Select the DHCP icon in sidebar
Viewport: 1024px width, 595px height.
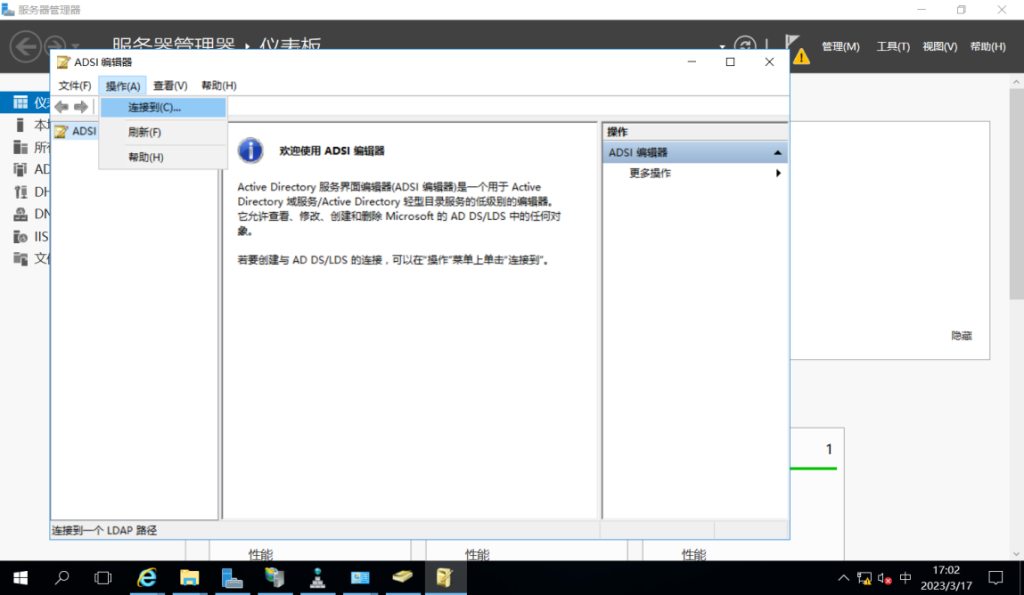click(21, 191)
